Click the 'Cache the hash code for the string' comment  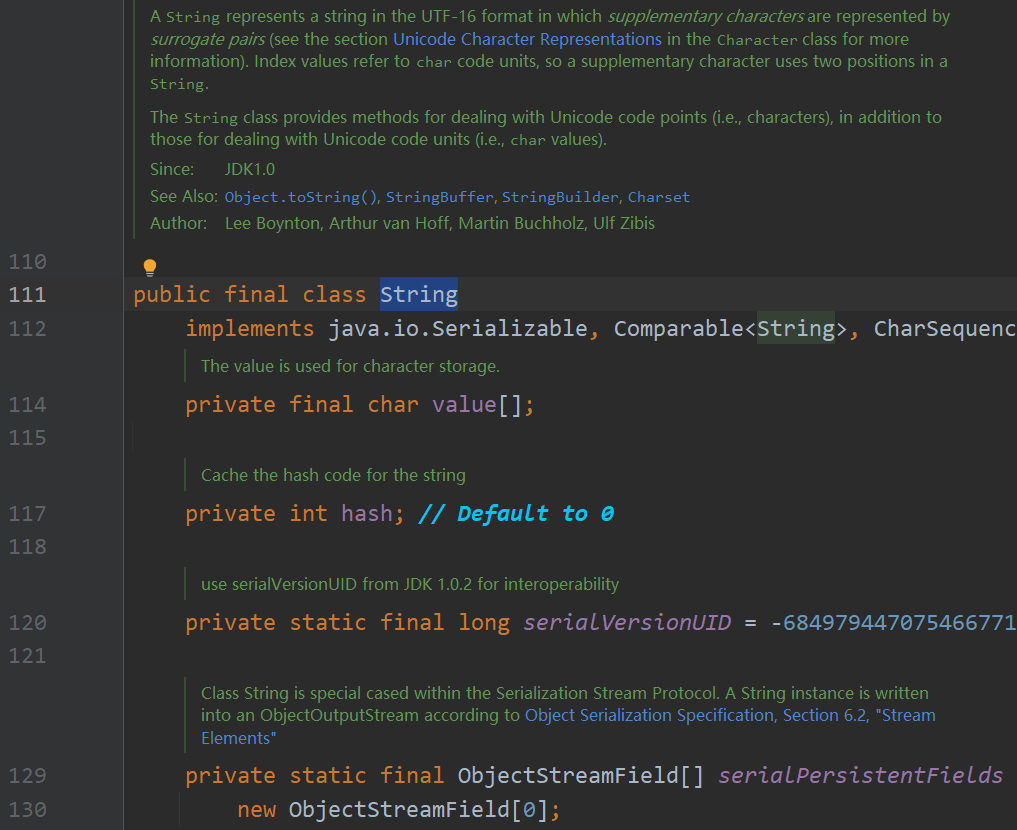pyautogui.click(x=333, y=475)
